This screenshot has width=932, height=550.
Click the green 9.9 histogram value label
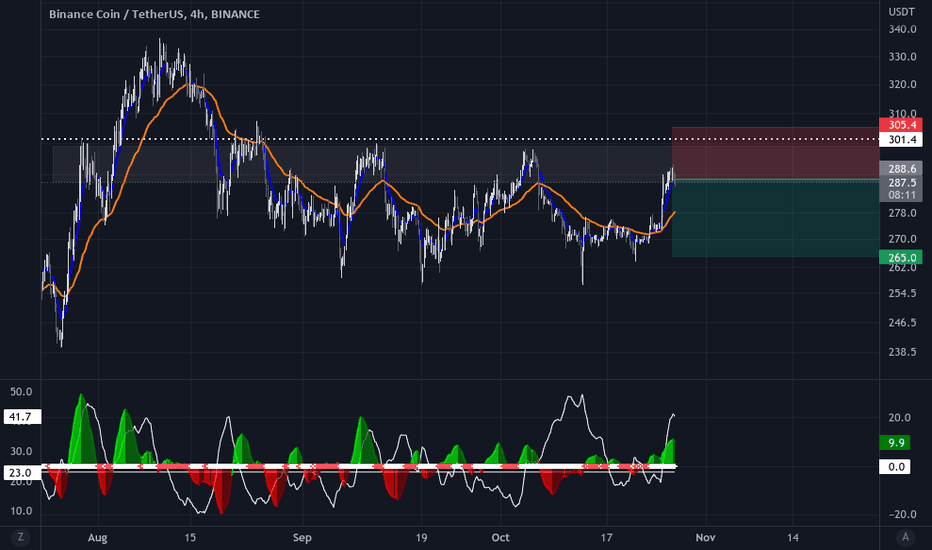point(896,442)
